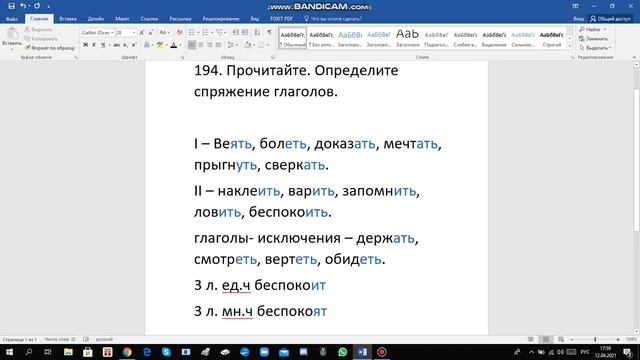Viewport: 640px width, 360px height.
Task: Switch to the Ссылки tab
Action: [149, 19]
